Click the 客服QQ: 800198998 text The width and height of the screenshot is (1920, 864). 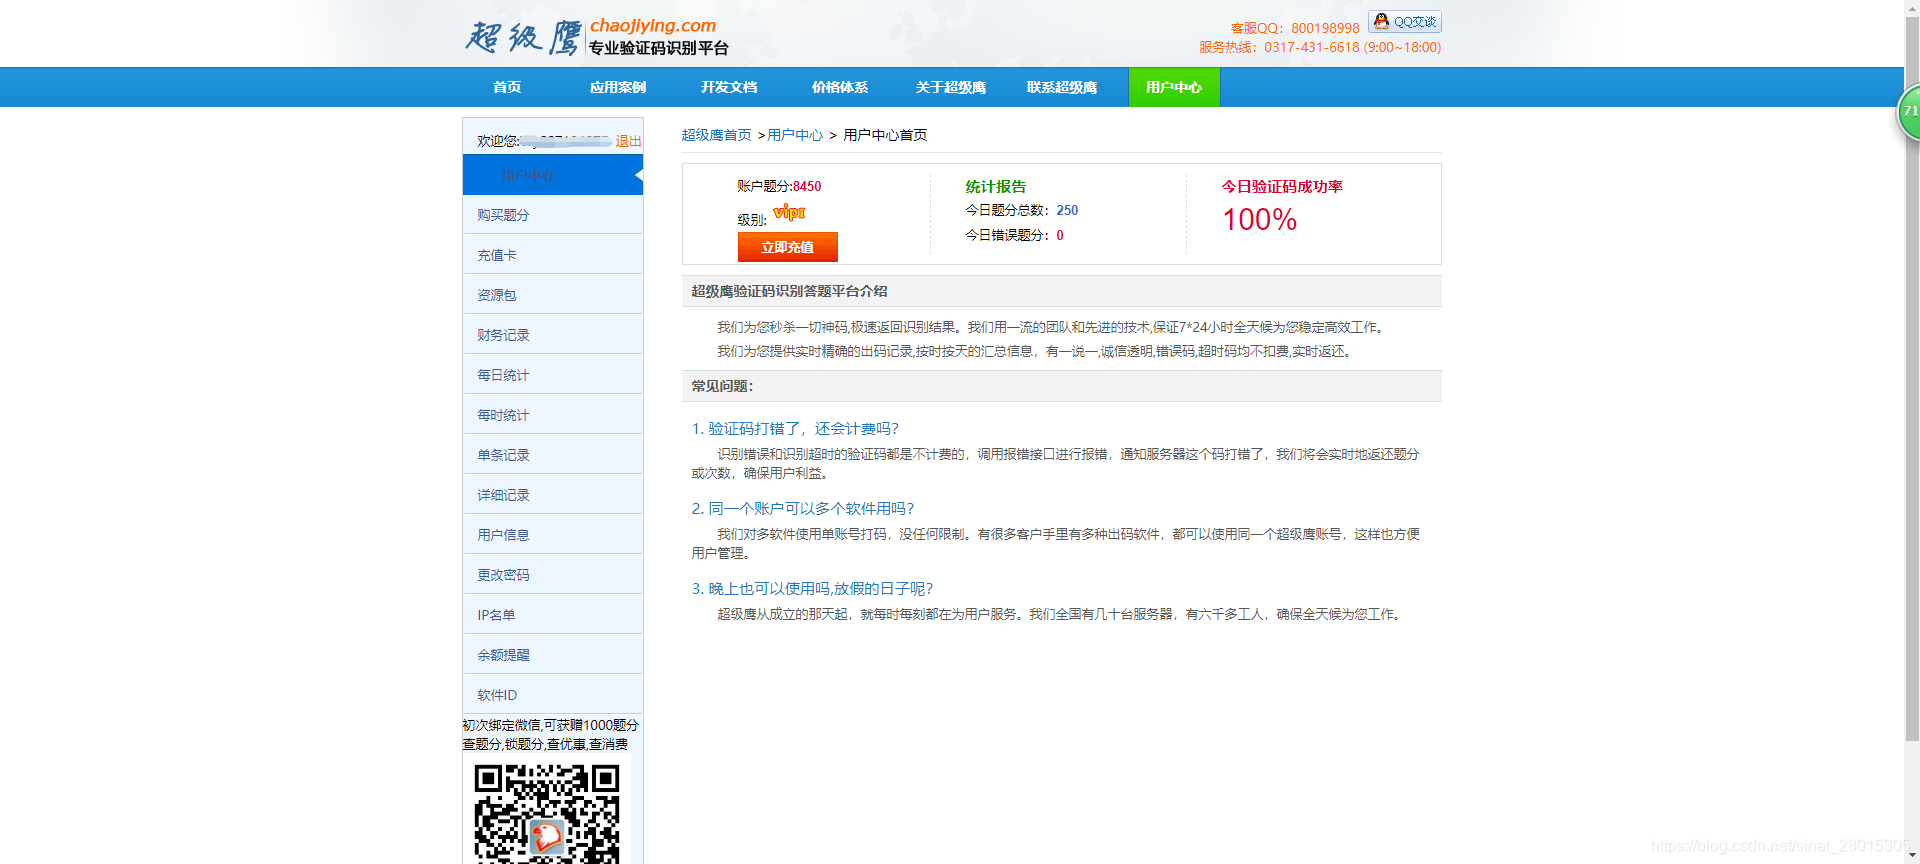(x=1295, y=28)
